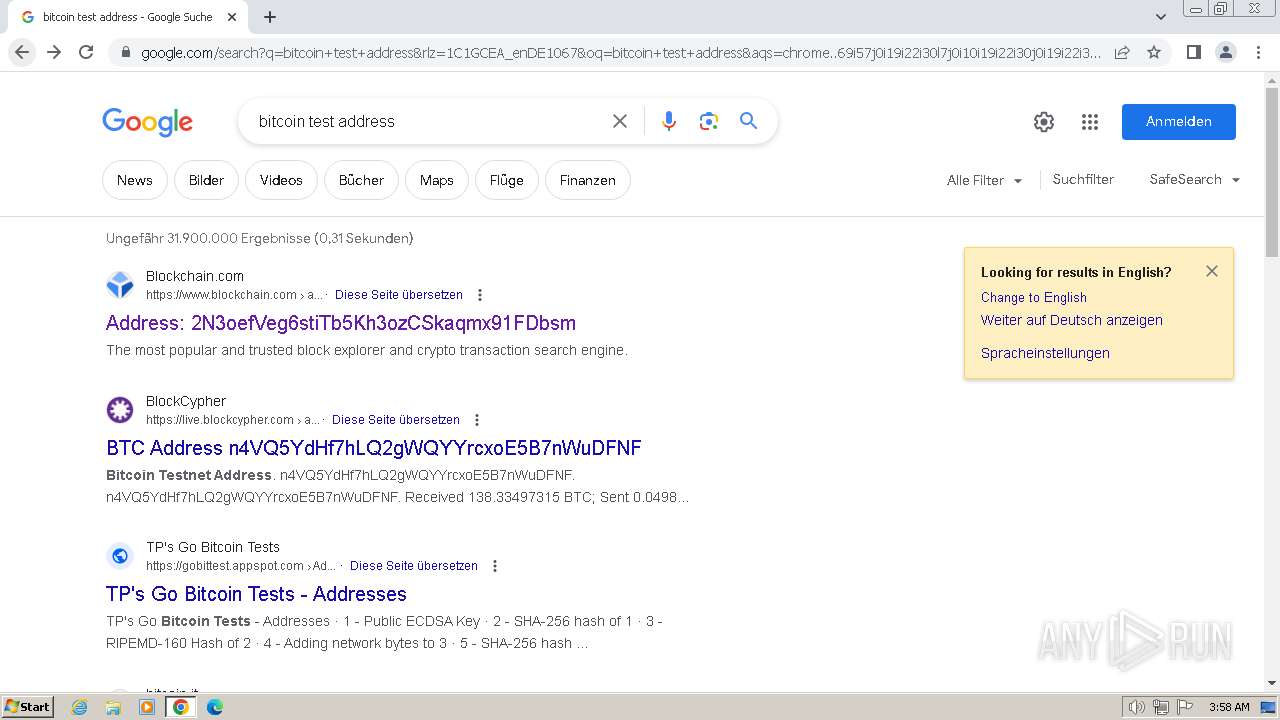Select the Flüge filter tab
The image size is (1280, 720).
click(507, 180)
